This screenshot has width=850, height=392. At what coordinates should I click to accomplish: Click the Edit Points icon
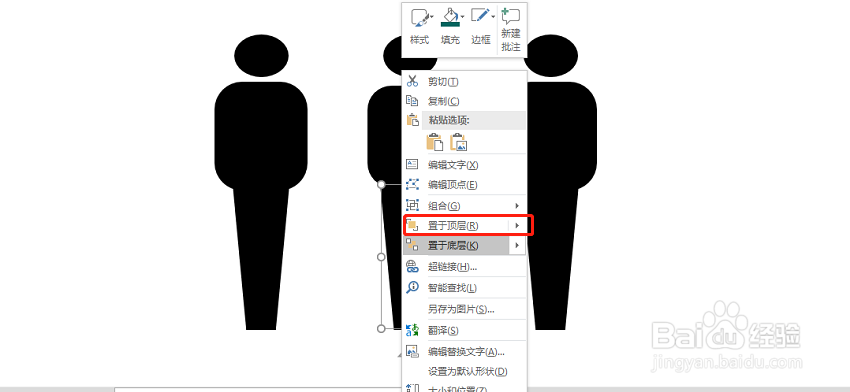point(413,184)
